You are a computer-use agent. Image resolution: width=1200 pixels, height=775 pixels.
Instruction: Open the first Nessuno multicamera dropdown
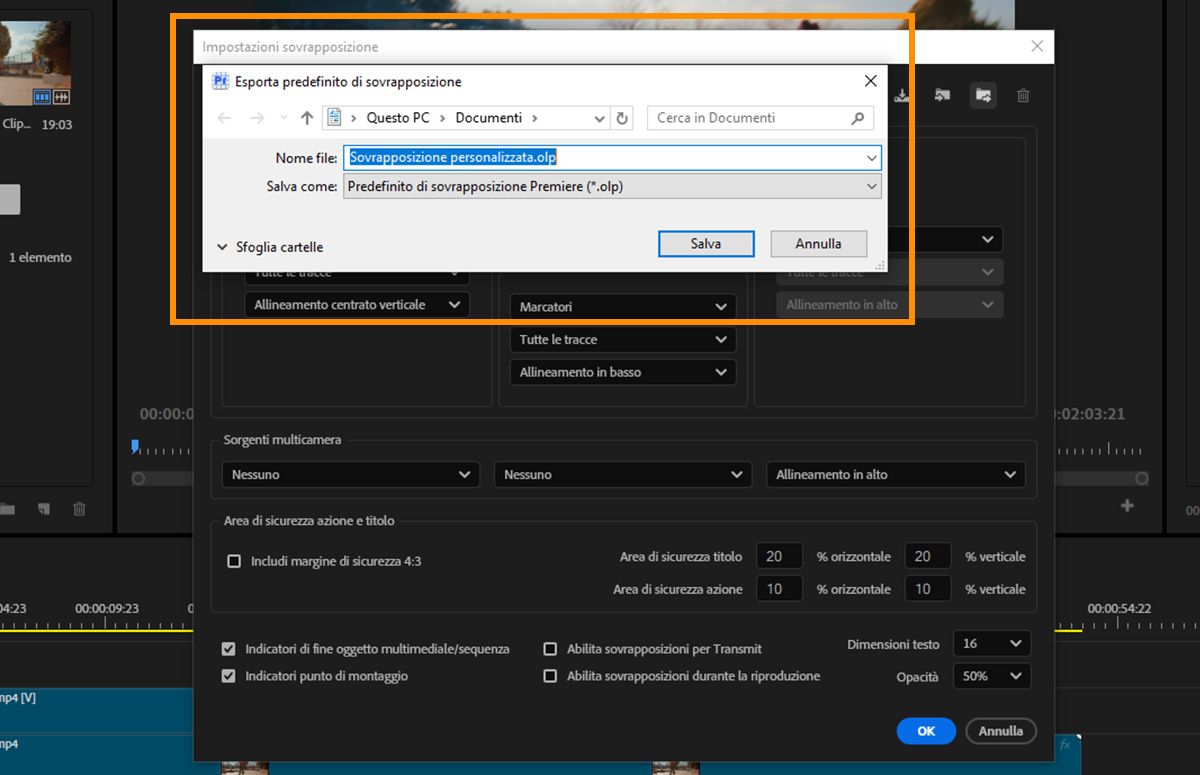(x=350, y=475)
